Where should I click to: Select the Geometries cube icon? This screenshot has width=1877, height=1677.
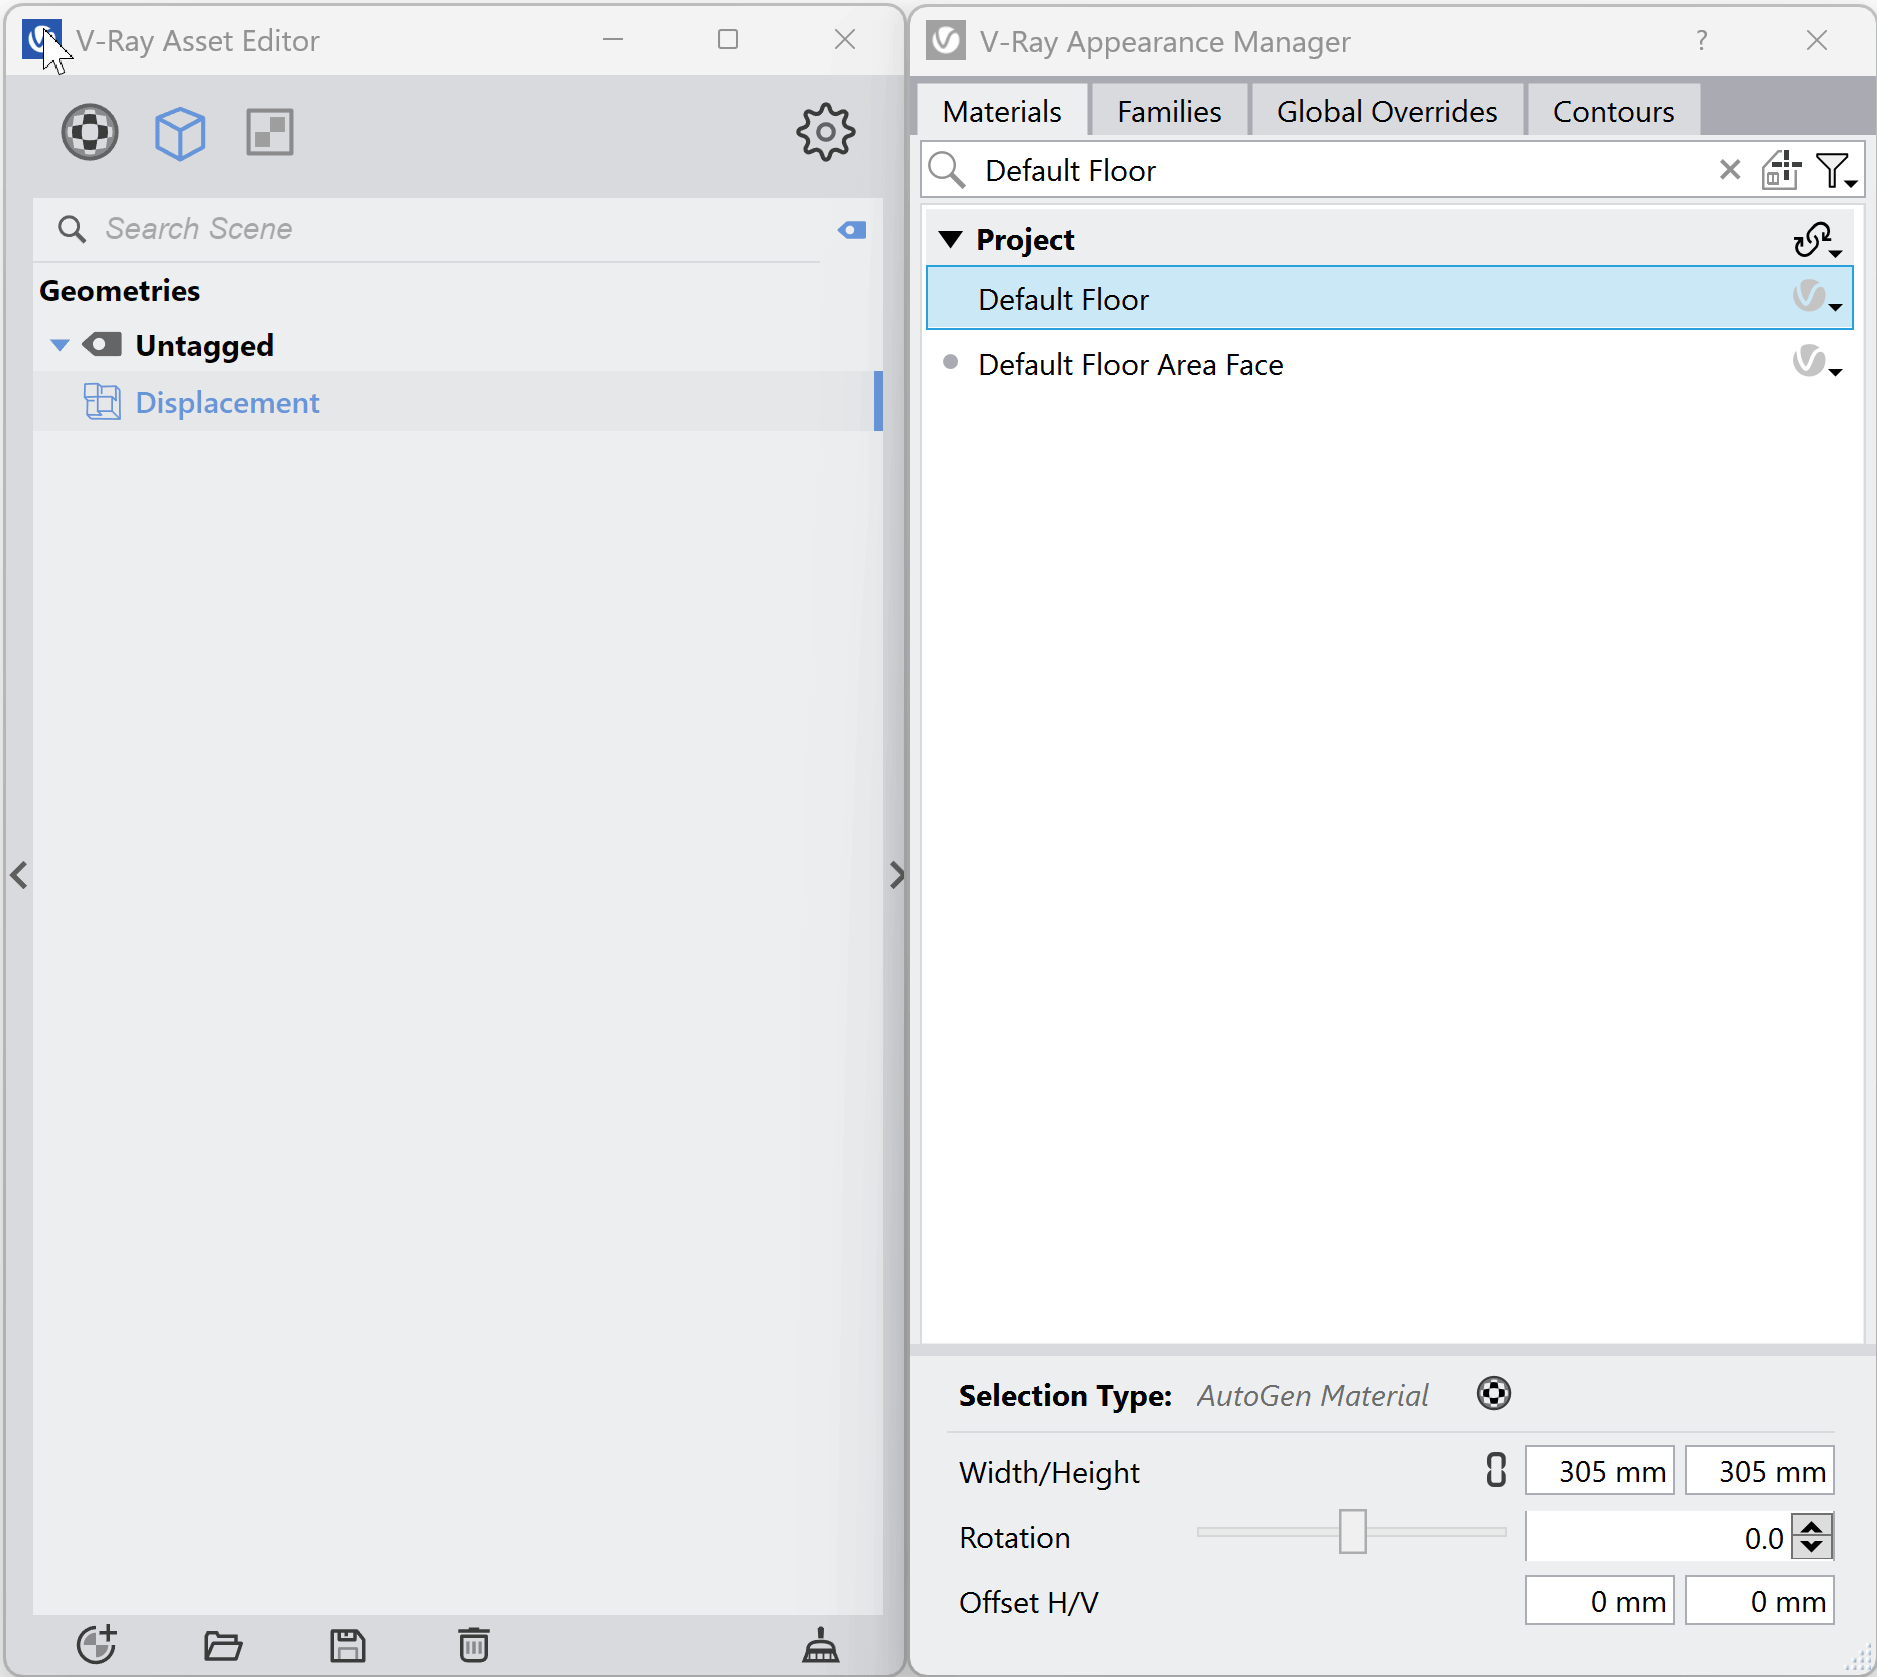[x=180, y=132]
